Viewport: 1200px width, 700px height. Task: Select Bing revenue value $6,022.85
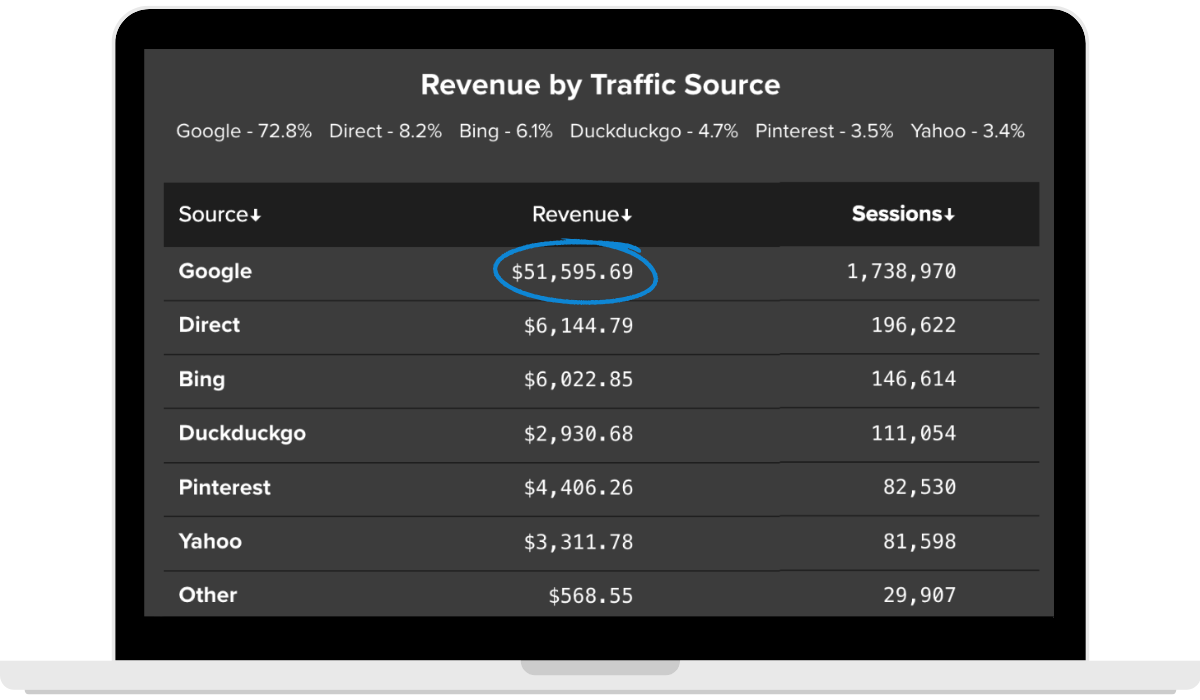[x=578, y=379]
